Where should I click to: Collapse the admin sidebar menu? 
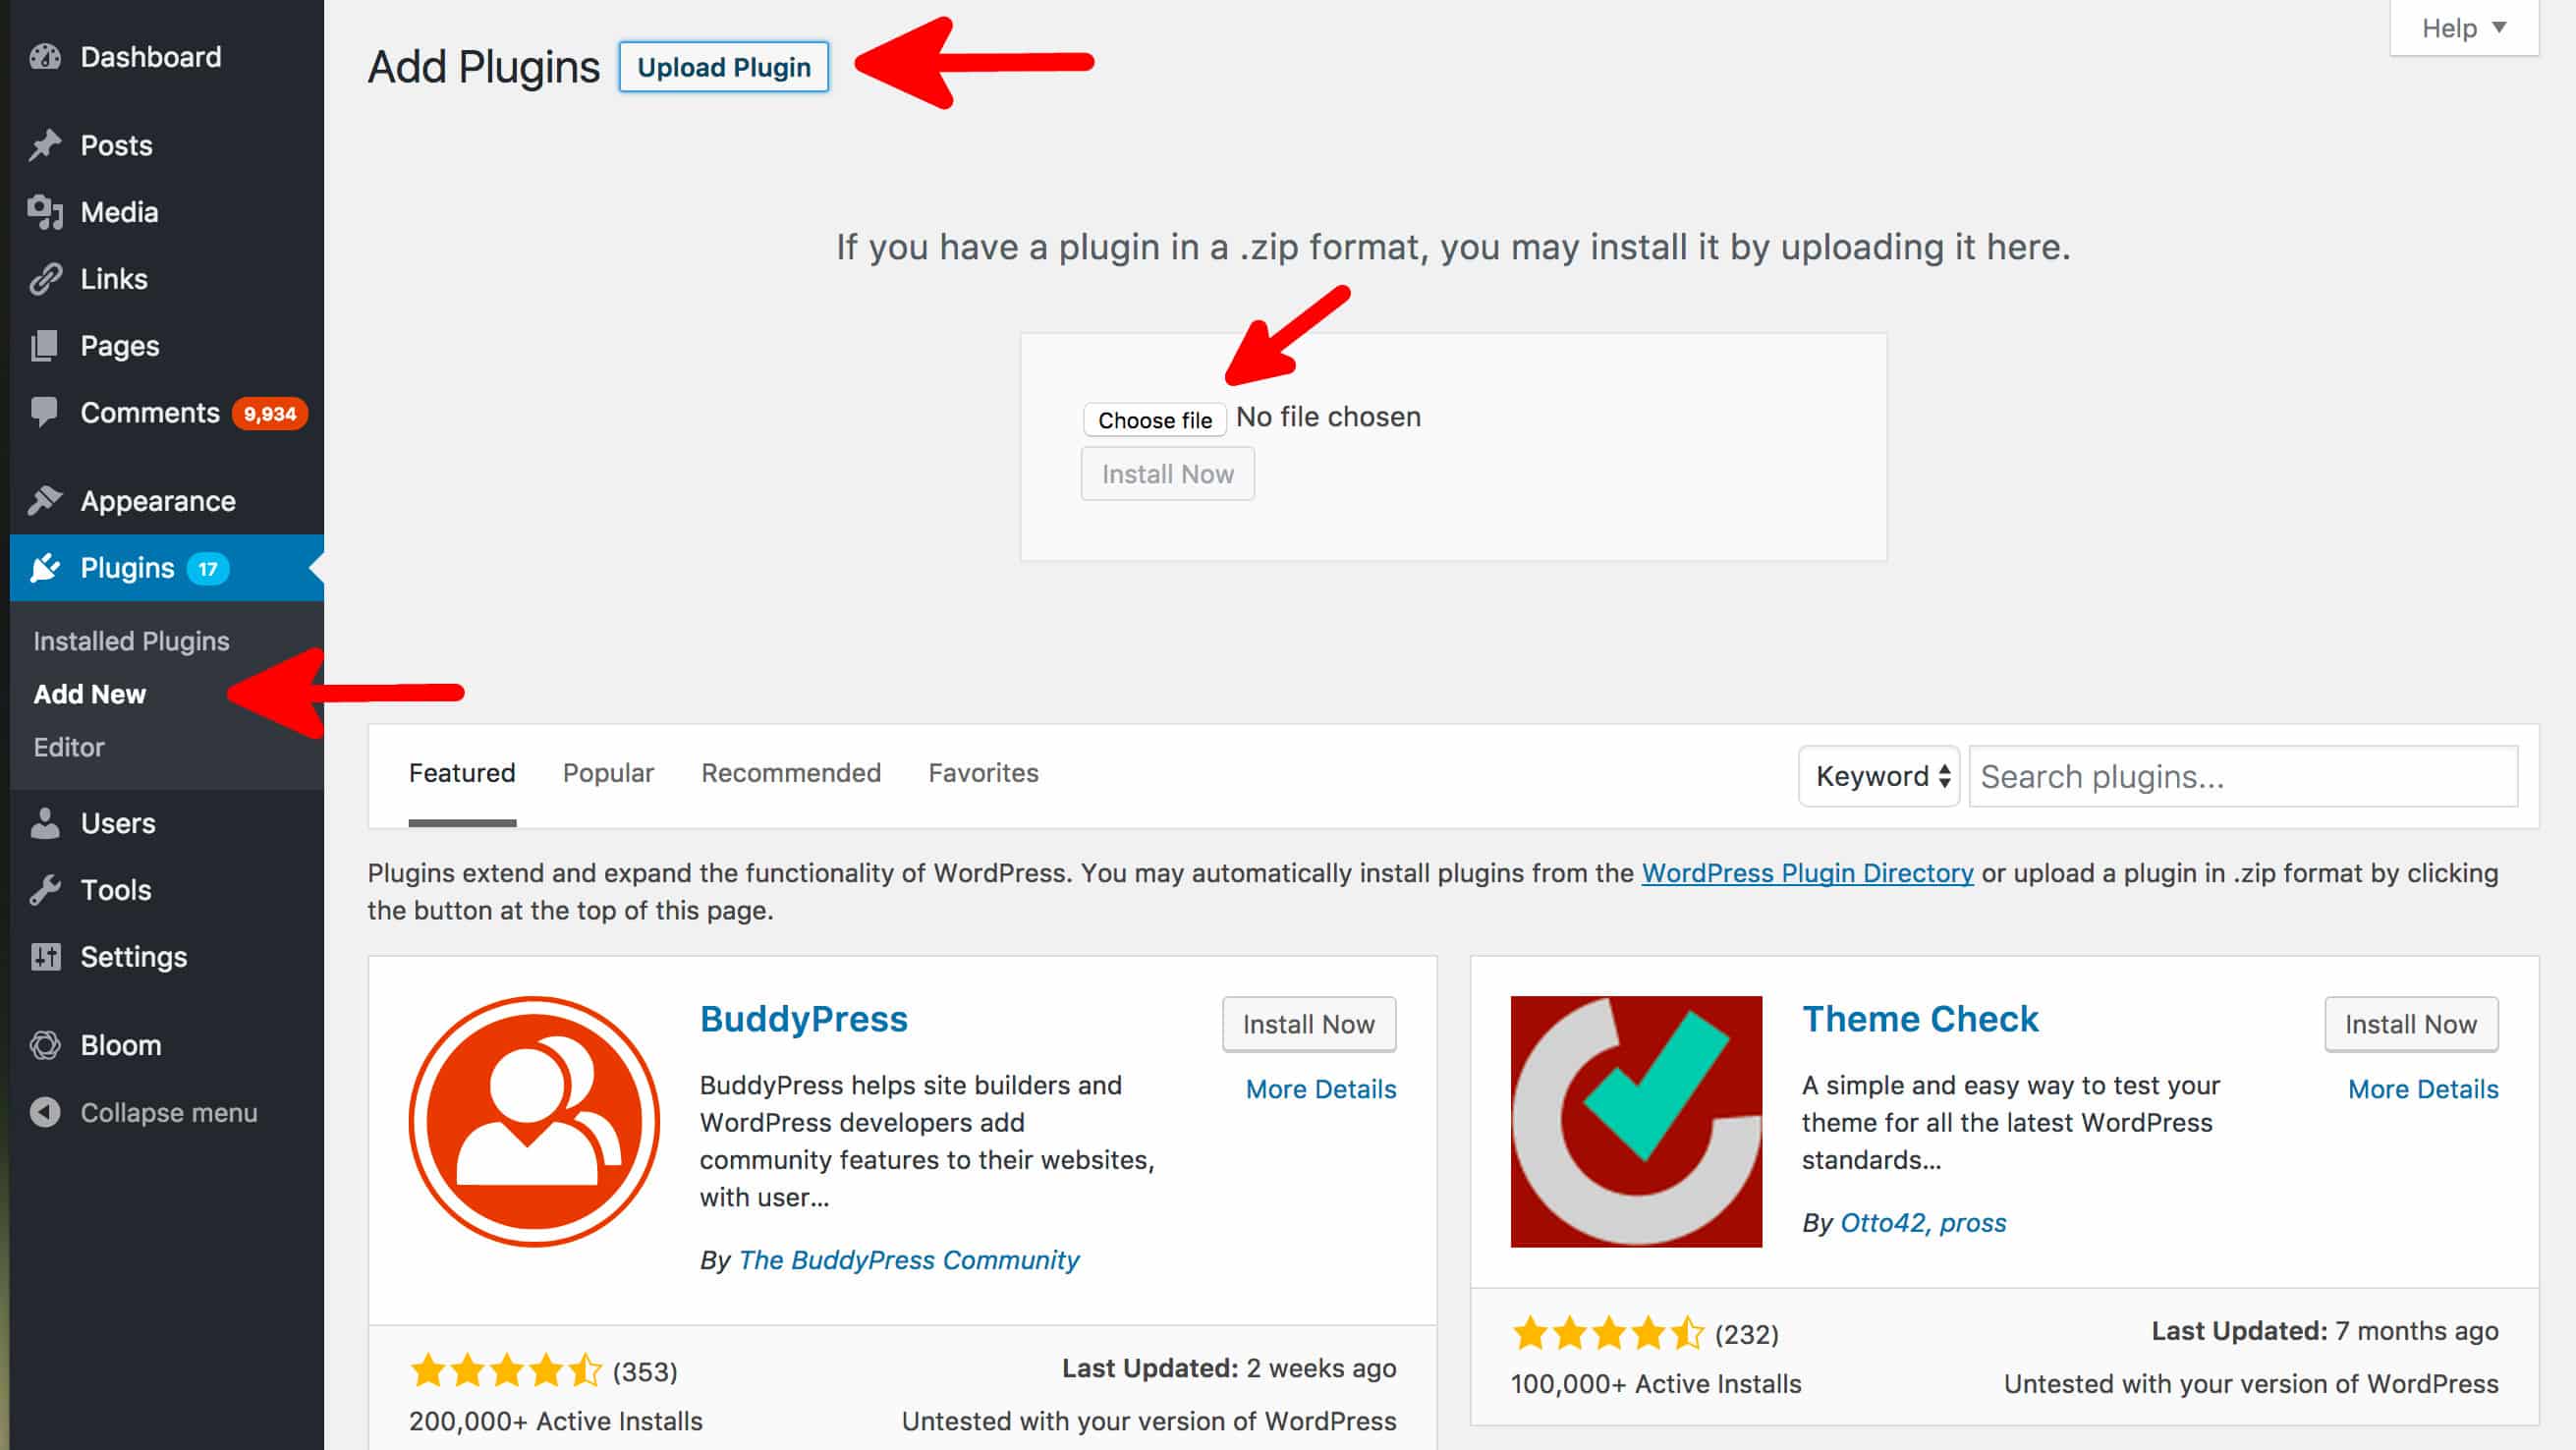(169, 1112)
